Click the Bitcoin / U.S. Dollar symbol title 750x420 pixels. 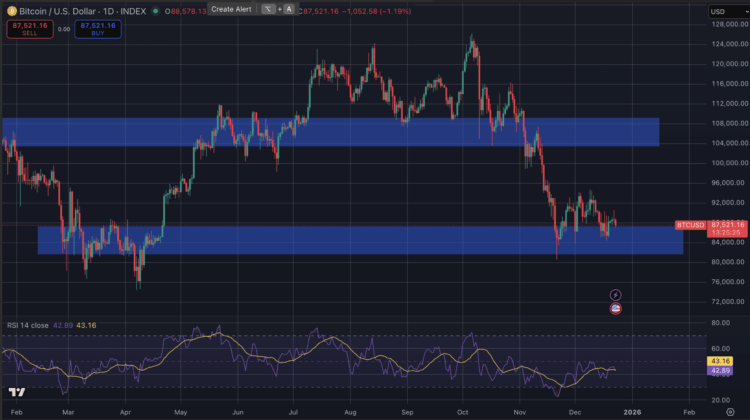[82, 11]
